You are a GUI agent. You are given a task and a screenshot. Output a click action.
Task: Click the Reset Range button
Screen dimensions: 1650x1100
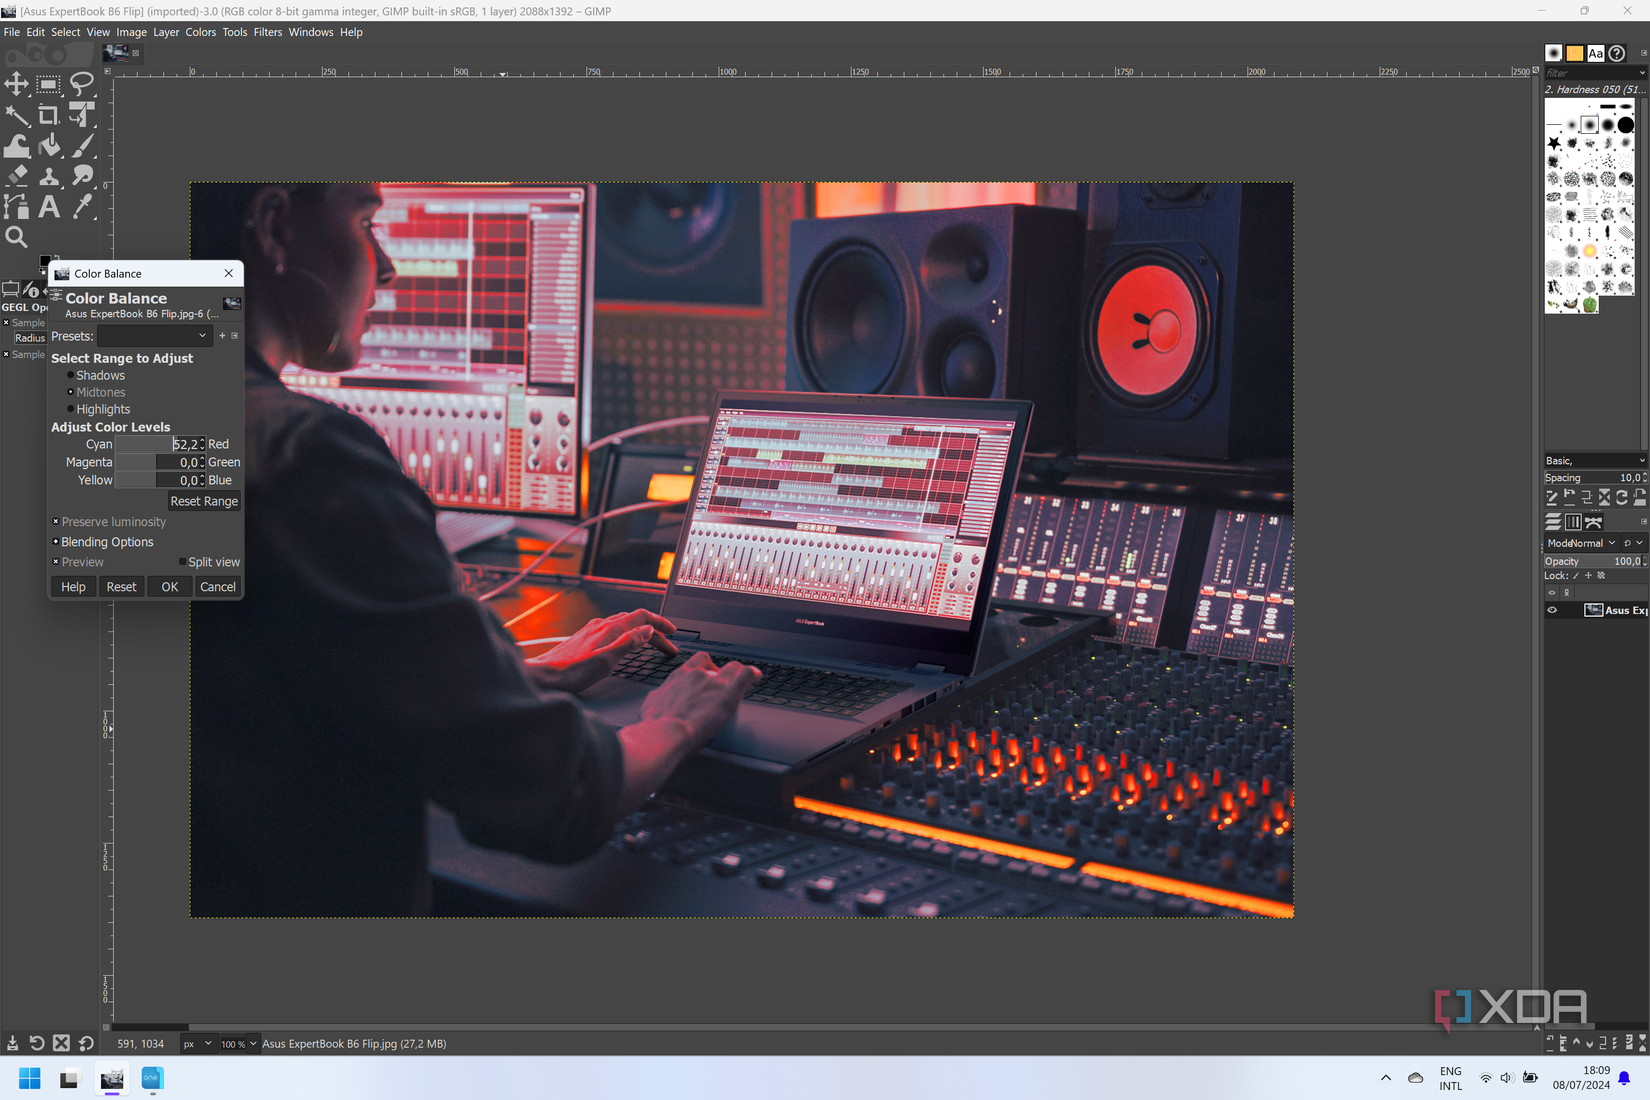coord(204,501)
